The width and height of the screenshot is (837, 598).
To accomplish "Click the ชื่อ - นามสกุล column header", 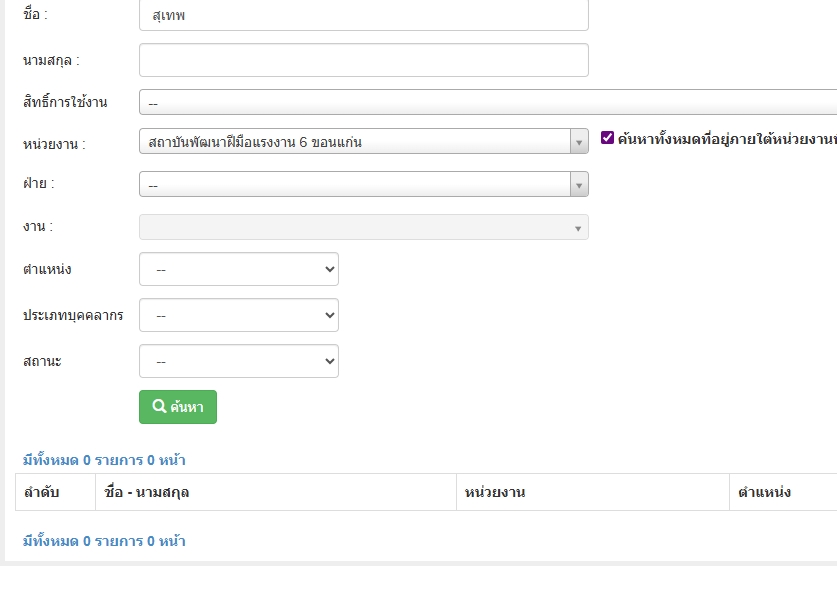I will [147, 492].
